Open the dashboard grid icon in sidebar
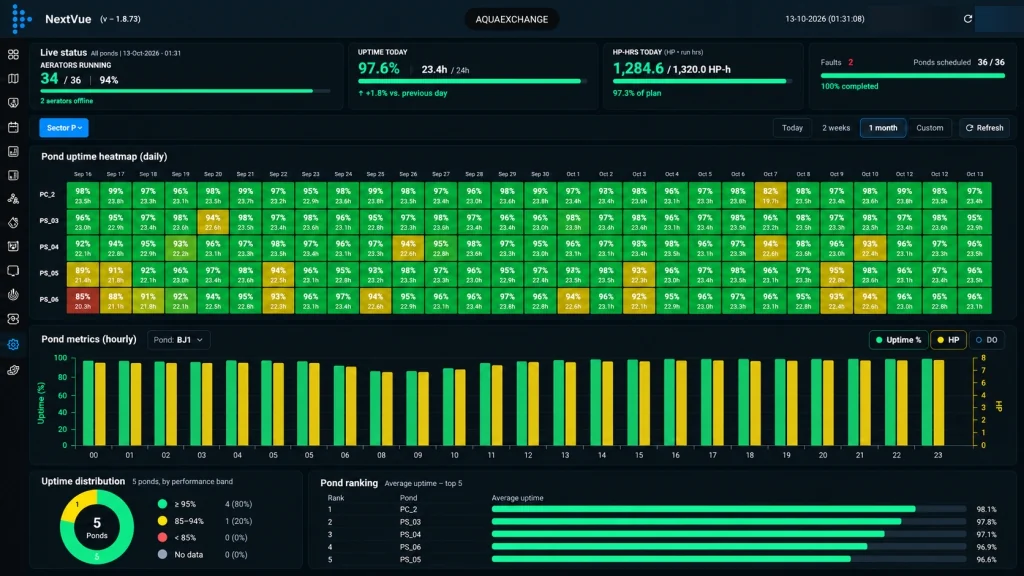Screen dimensions: 1024x576 tap(13, 55)
